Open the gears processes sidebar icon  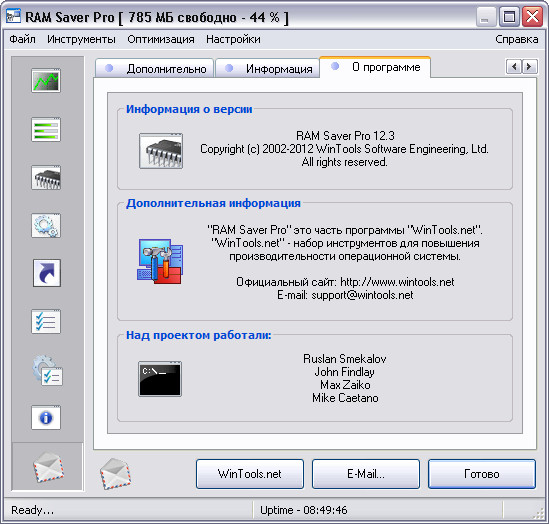click(x=46, y=226)
